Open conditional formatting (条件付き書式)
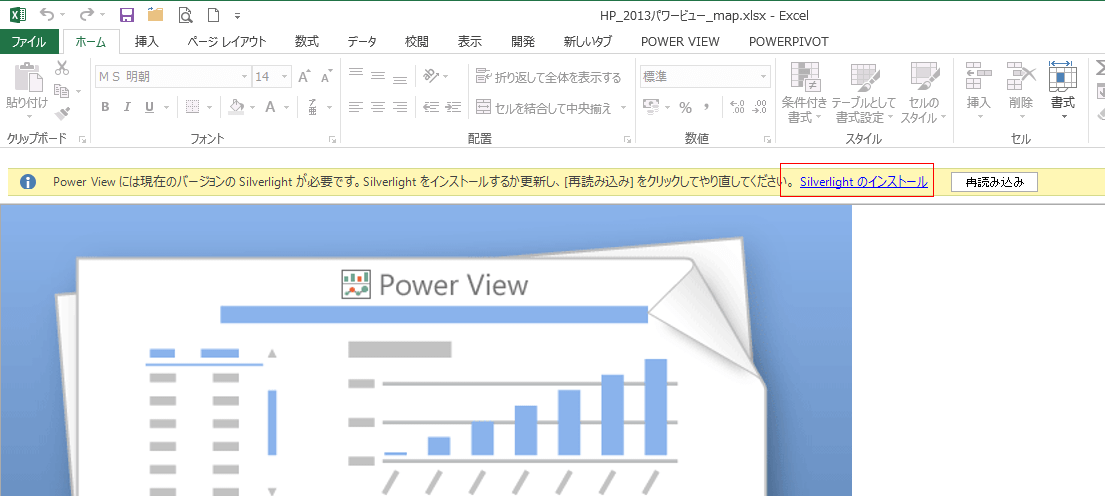 pos(803,92)
